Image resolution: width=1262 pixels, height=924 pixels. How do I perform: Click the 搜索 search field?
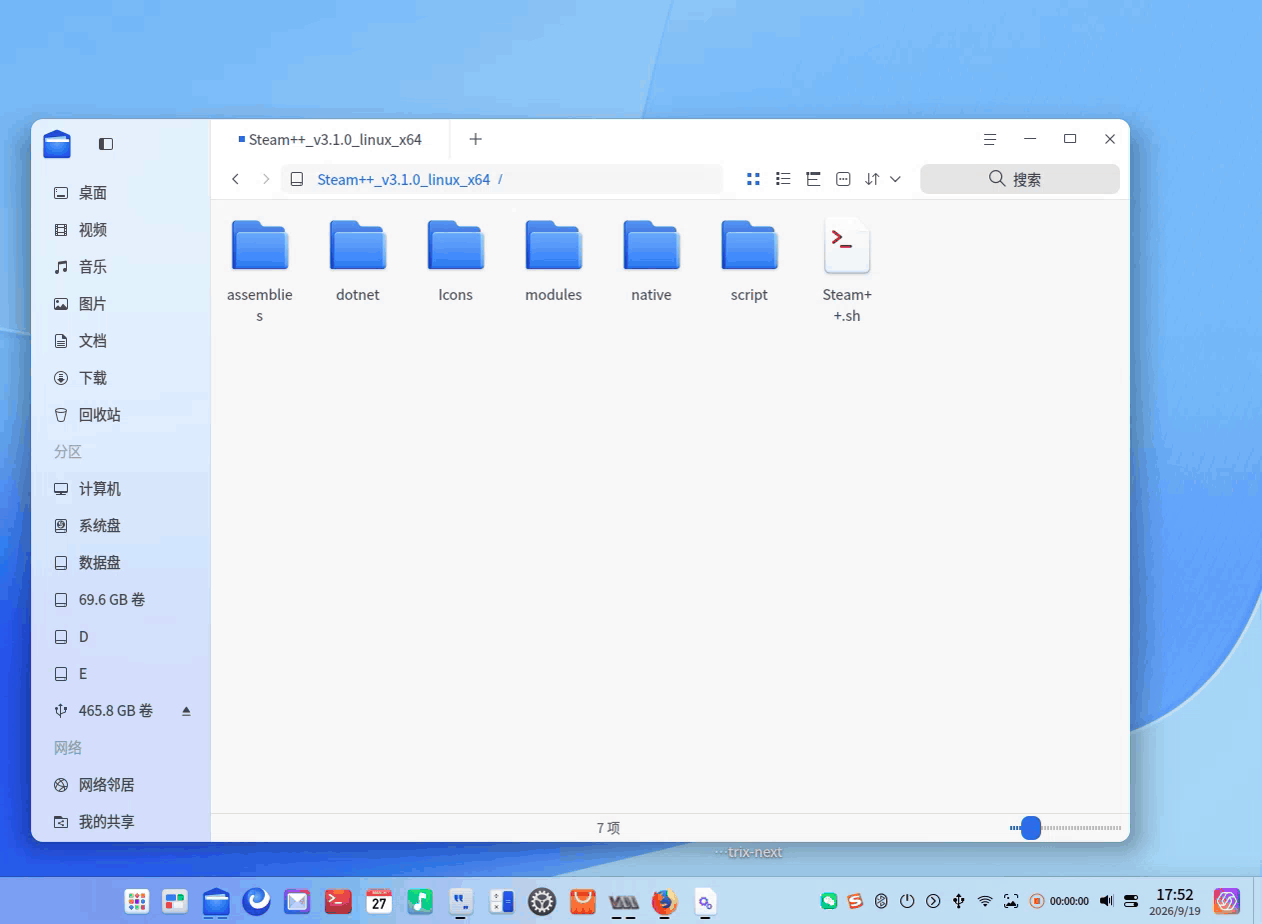click(x=1020, y=179)
